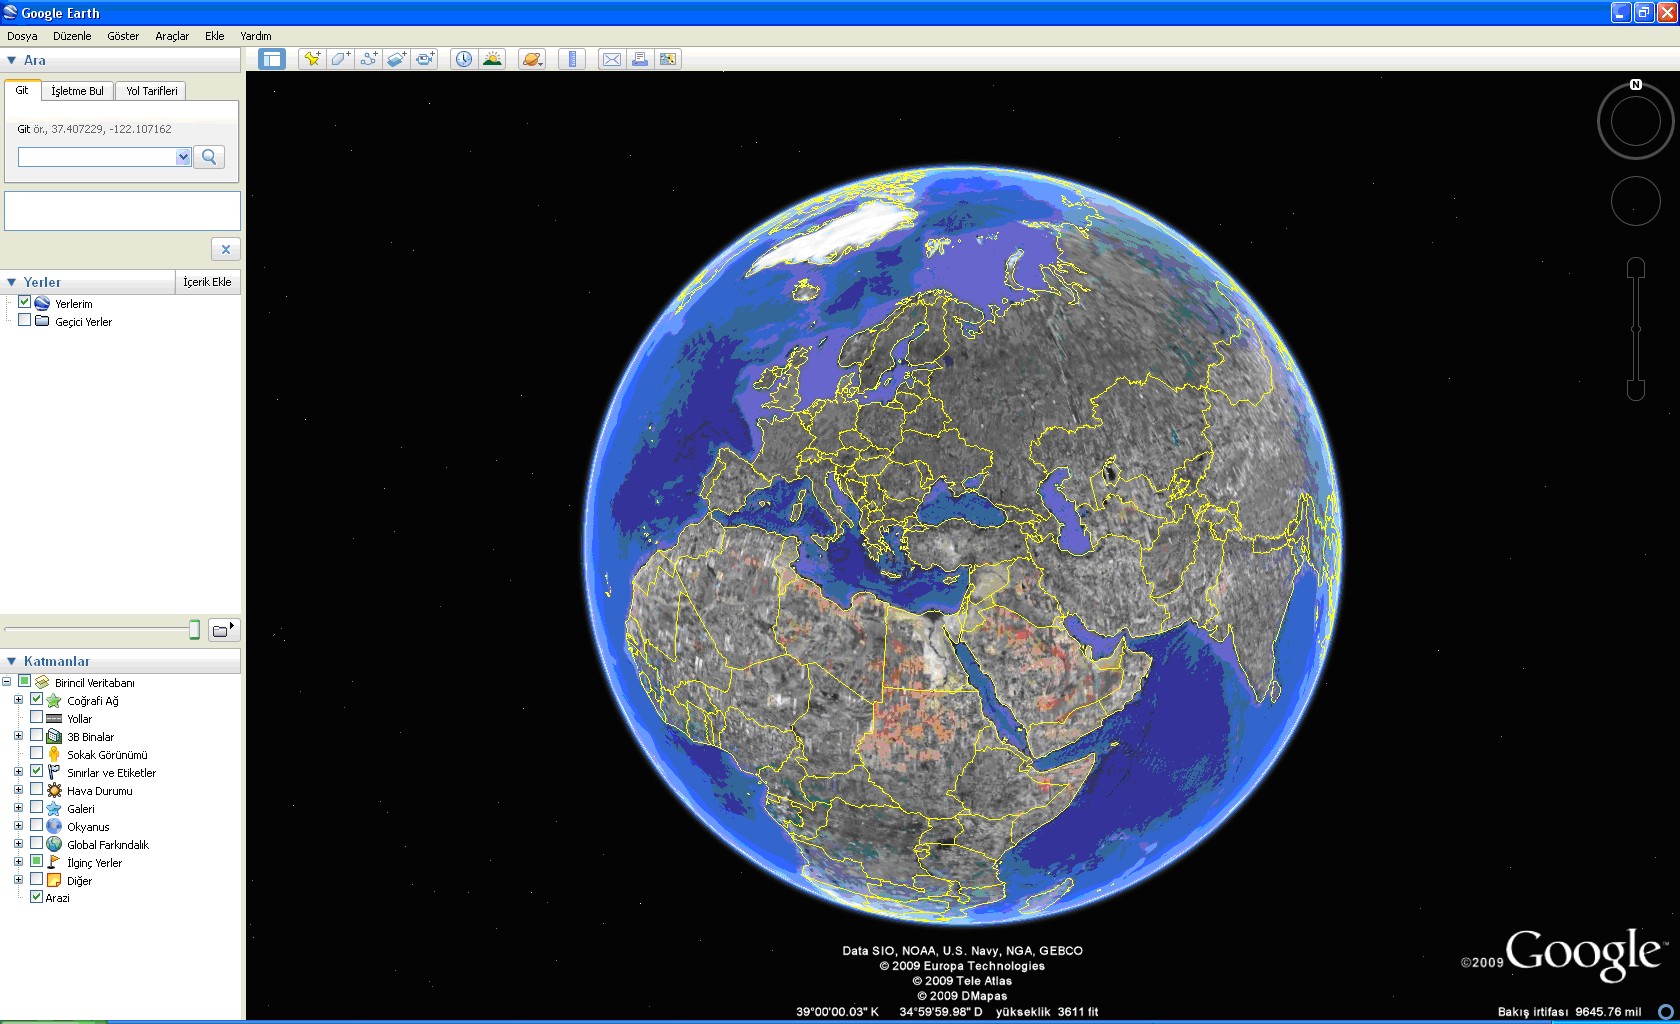Image resolution: width=1680 pixels, height=1024 pixels.
Task: Switch to İşletme Bul tab
Action: 77,91
